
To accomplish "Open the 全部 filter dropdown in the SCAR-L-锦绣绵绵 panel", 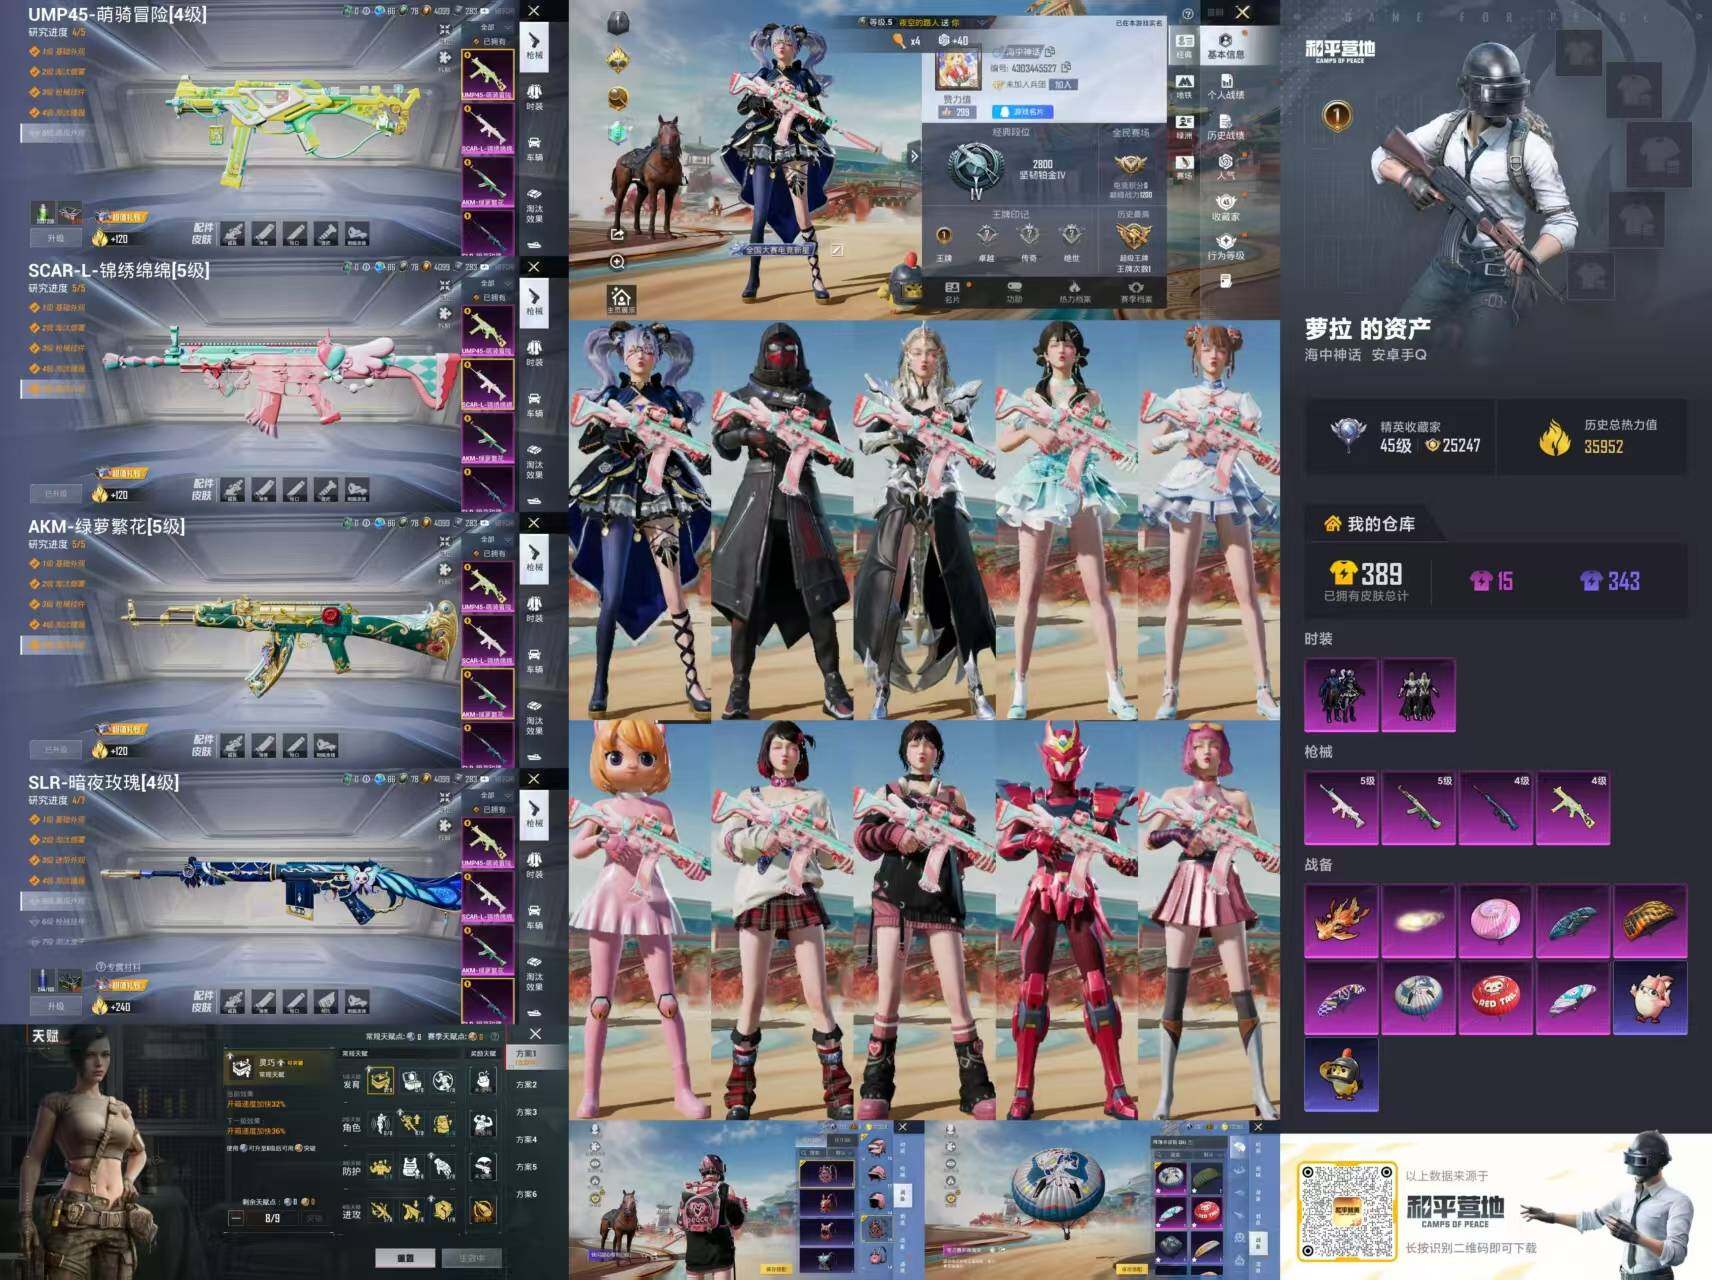I will (489, 283).
